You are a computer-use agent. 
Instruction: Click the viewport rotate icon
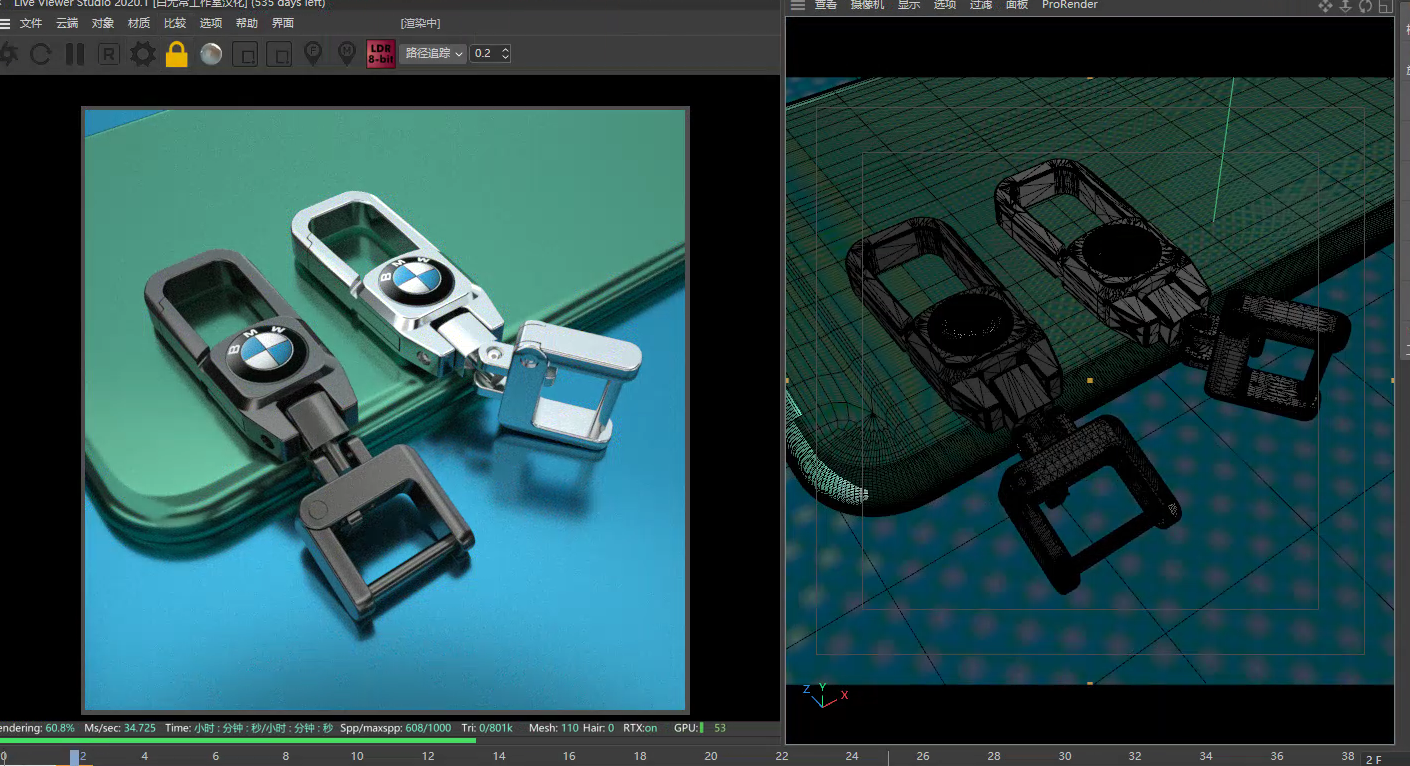click(x=1365, y=6)
